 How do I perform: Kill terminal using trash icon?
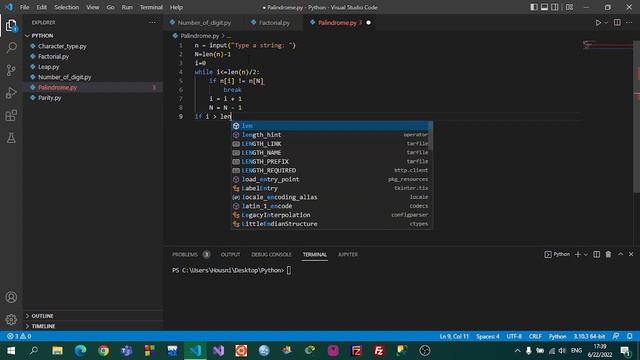click(x=608, y=254)
